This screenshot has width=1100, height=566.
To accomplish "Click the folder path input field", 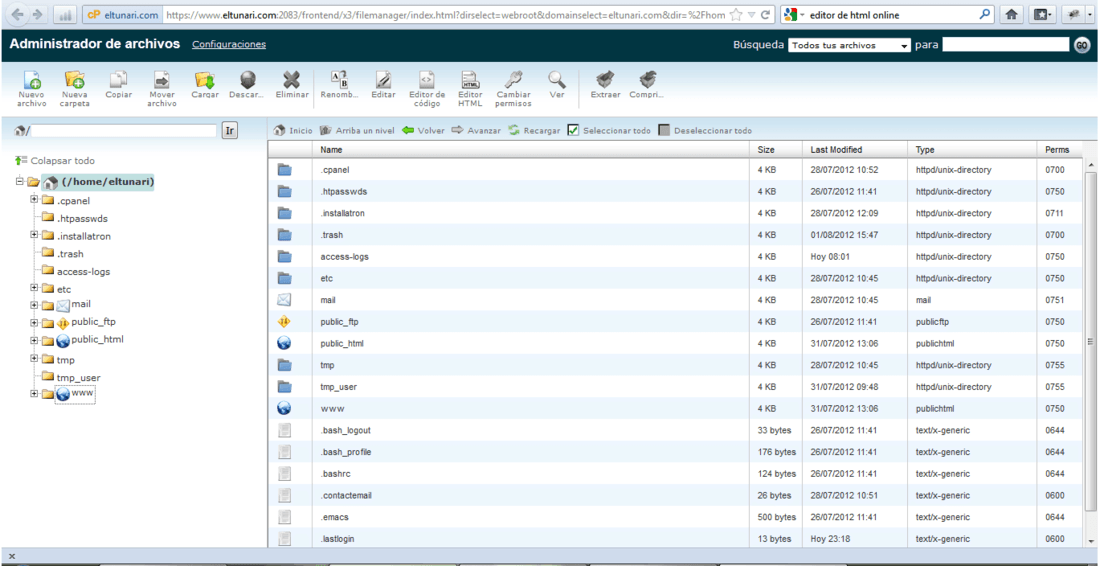I will pos(123,130).
